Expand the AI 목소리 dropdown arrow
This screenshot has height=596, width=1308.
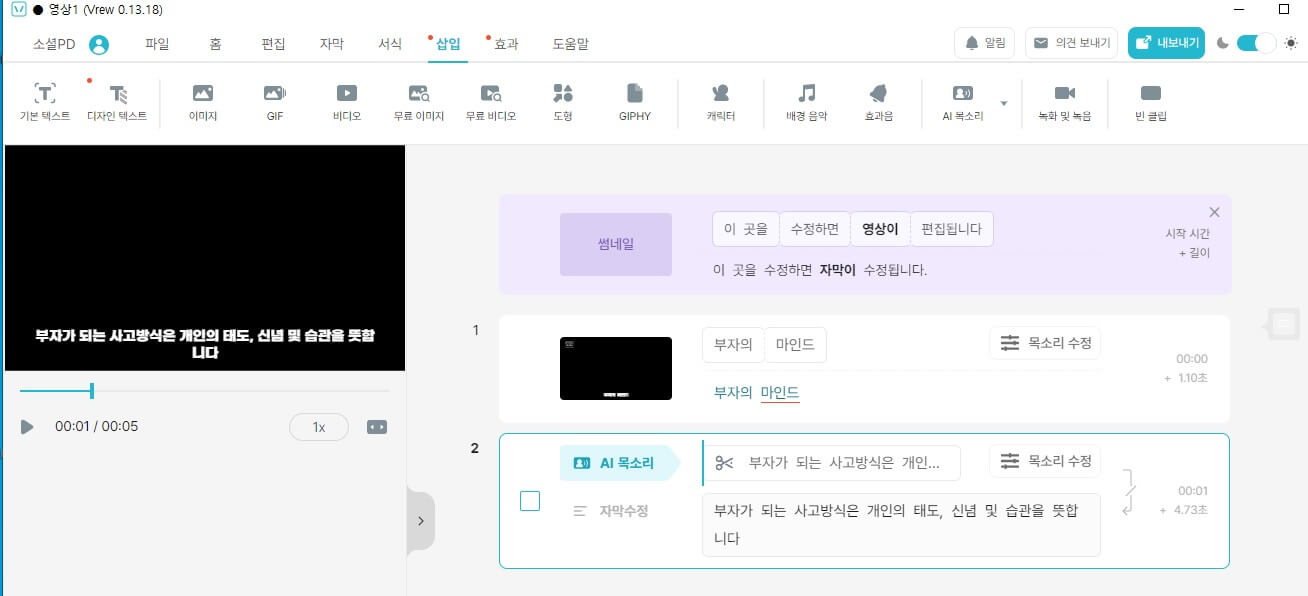[1003, 103]
